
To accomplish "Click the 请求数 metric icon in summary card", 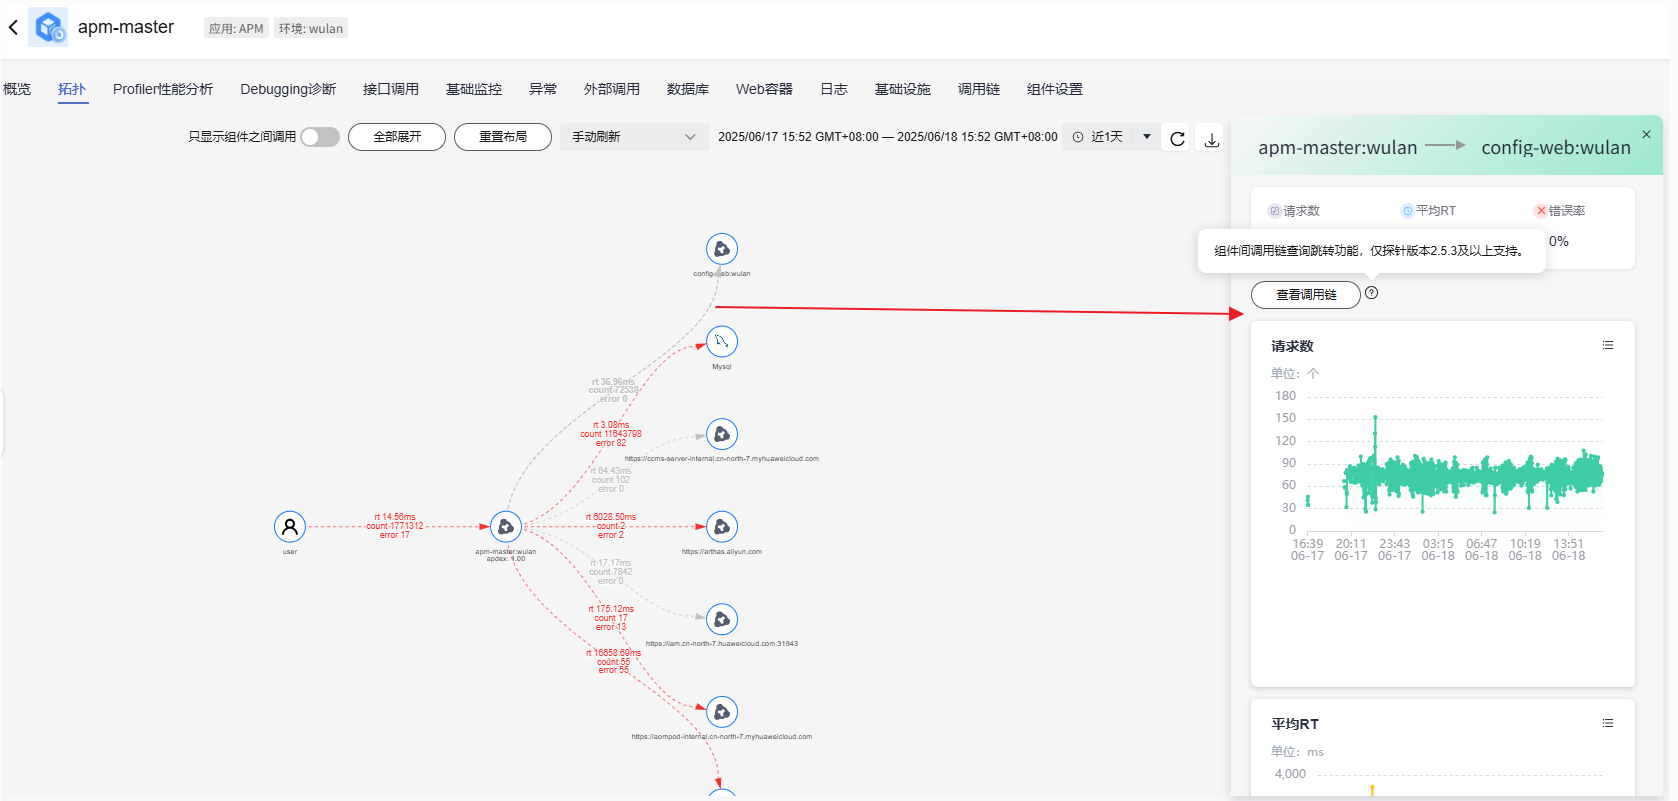I will click(1274, 211).
